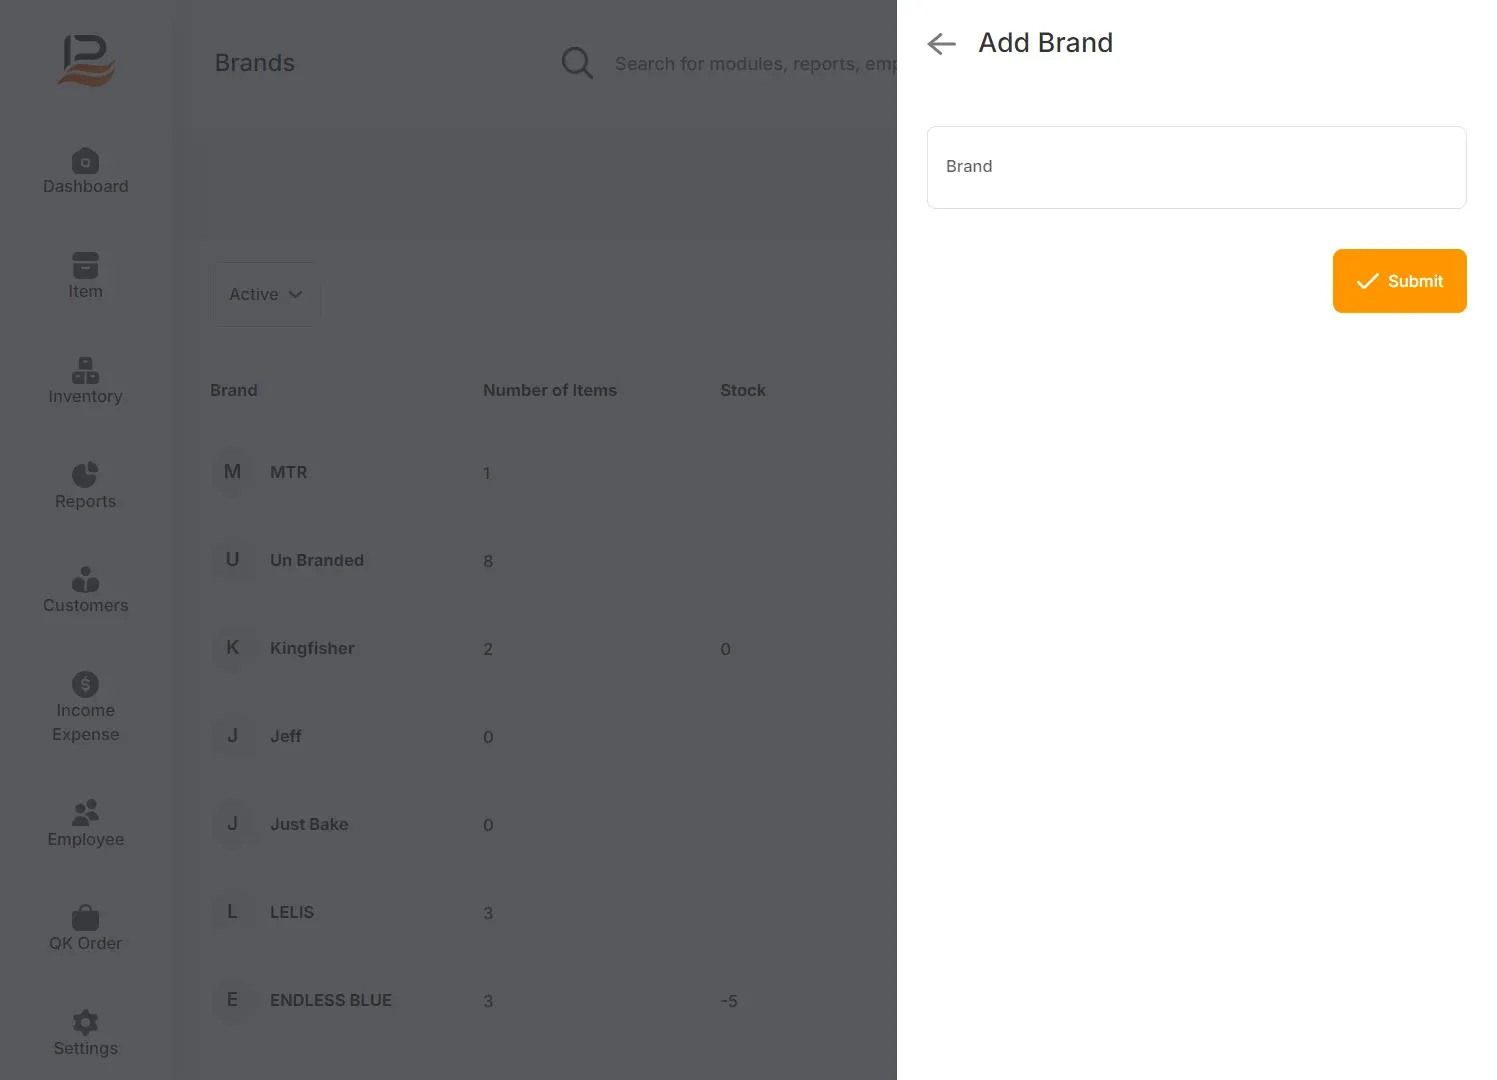
Task: Click the L avatar for LELIS
Action: pyautogui.click(x=232, y=912)
